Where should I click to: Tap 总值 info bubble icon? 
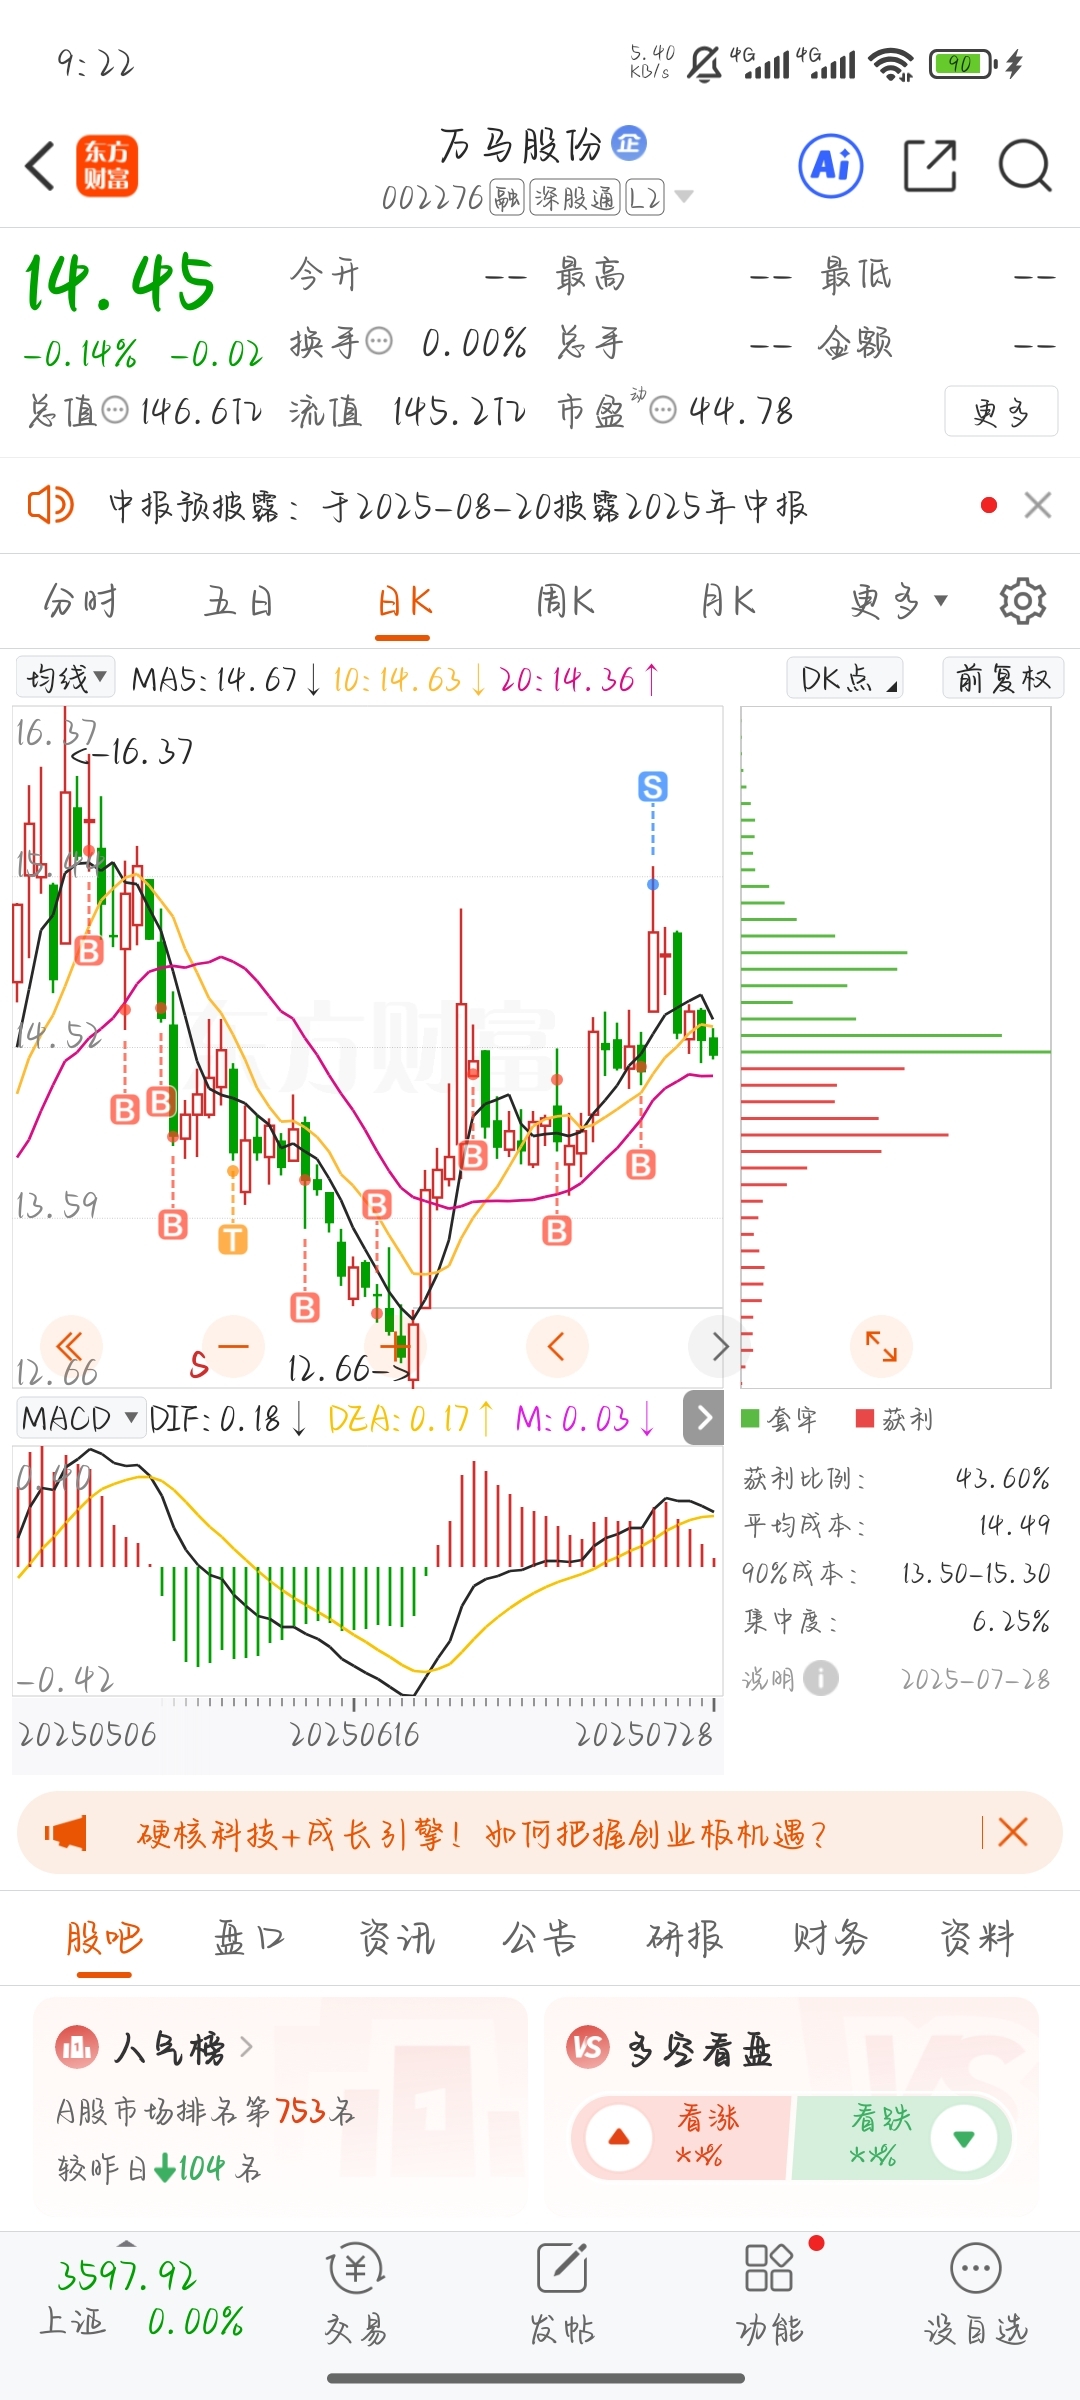[116, 410]
